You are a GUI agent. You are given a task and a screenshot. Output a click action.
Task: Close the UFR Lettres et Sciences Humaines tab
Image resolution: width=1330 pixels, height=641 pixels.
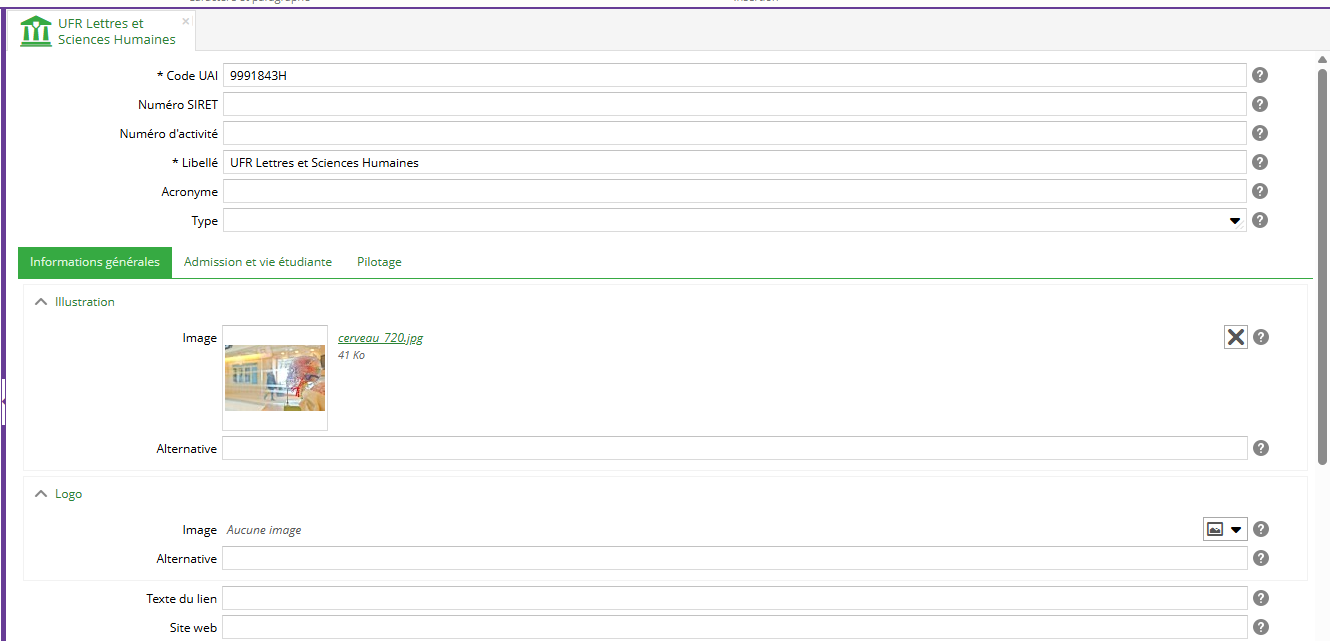pyautogui.click(x=186, y=21)
